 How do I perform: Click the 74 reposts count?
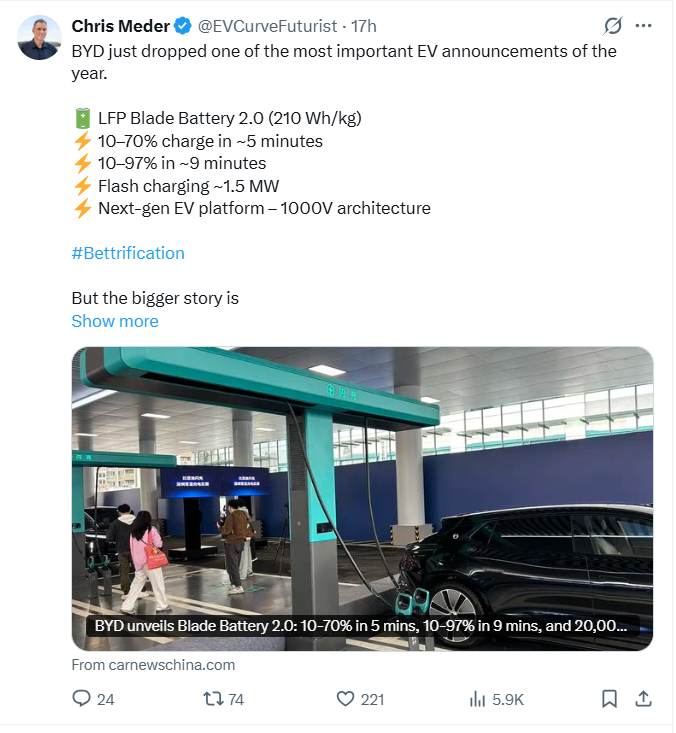coord(236,700)
